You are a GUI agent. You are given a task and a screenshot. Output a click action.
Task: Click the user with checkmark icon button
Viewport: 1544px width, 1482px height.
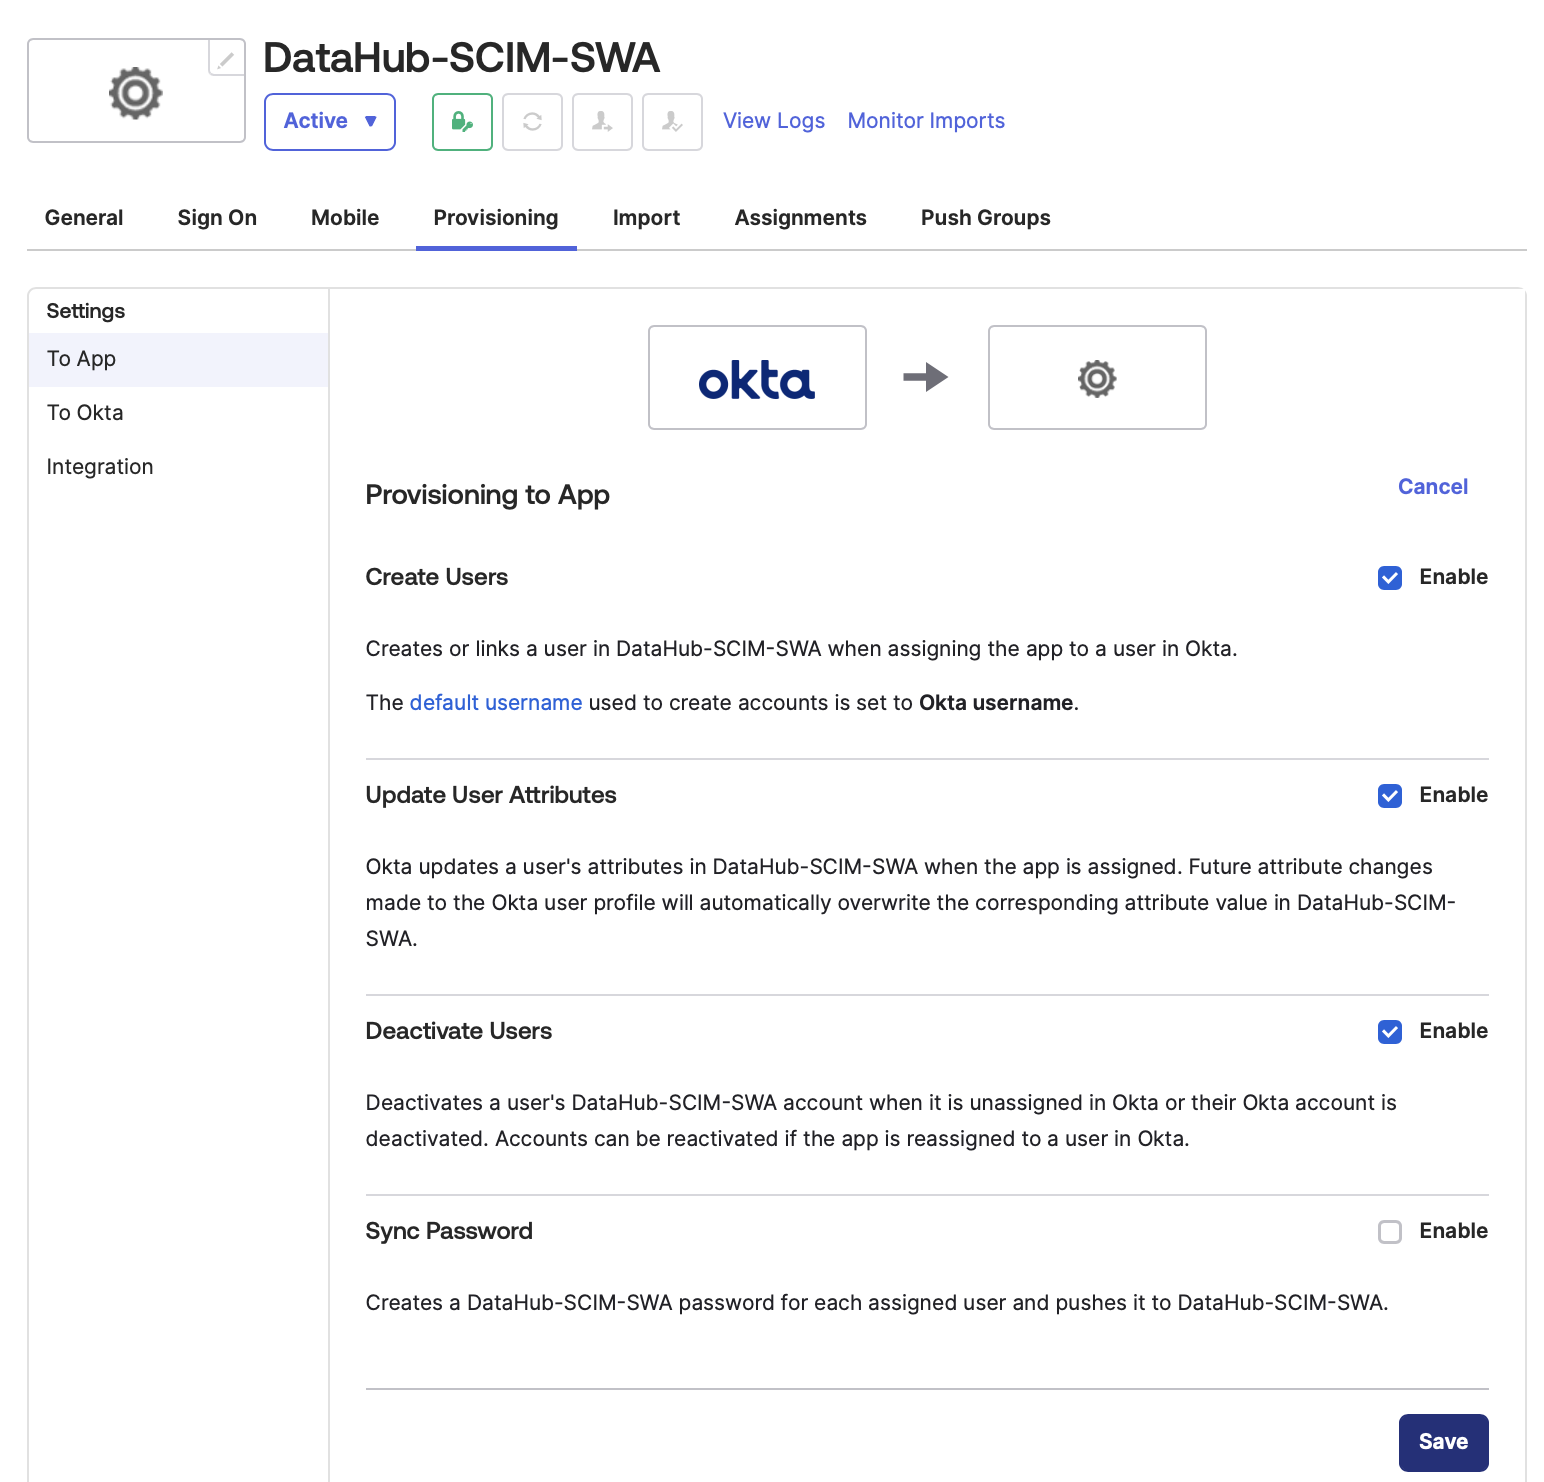pyautogui.click(x=672, y=121)
